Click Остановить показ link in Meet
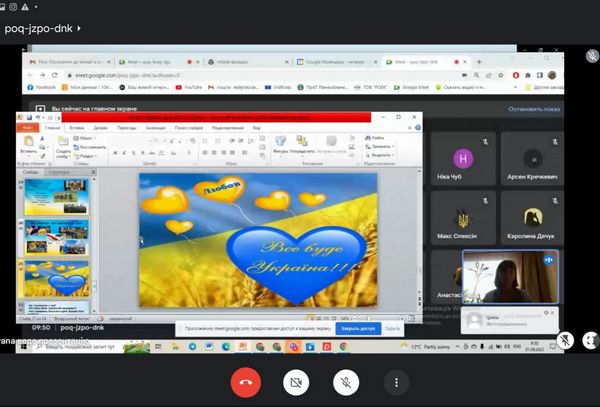 [x=534, y=109]
